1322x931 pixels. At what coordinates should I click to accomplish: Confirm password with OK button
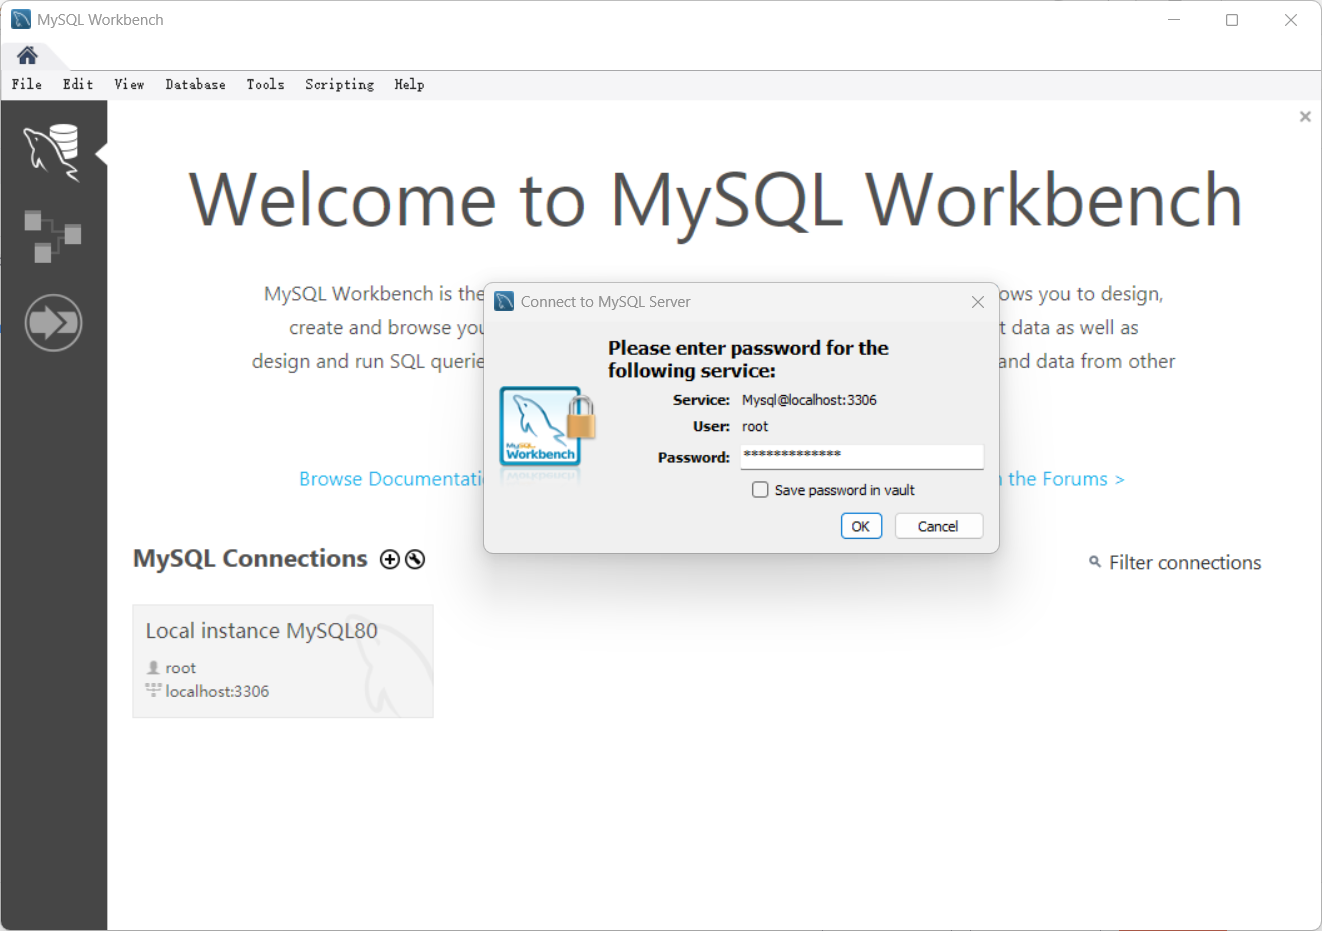pos(861,526)
